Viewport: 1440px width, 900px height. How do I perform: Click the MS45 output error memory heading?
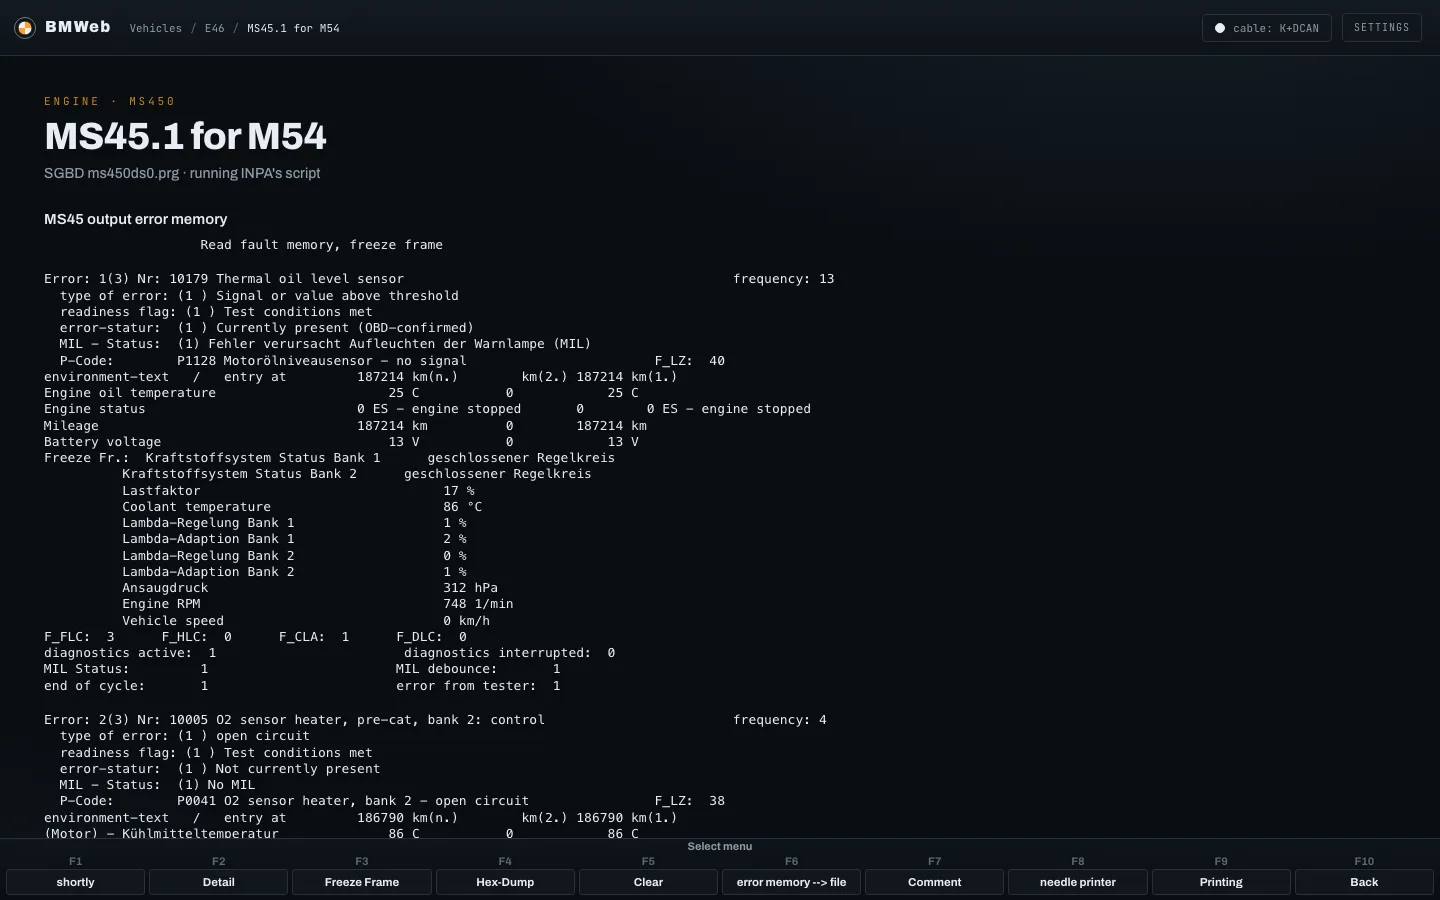(x=135, y=219)
